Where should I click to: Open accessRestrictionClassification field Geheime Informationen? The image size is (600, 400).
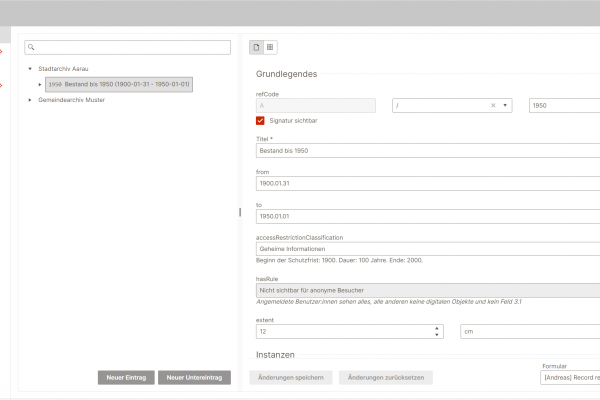tap(428, 249)
